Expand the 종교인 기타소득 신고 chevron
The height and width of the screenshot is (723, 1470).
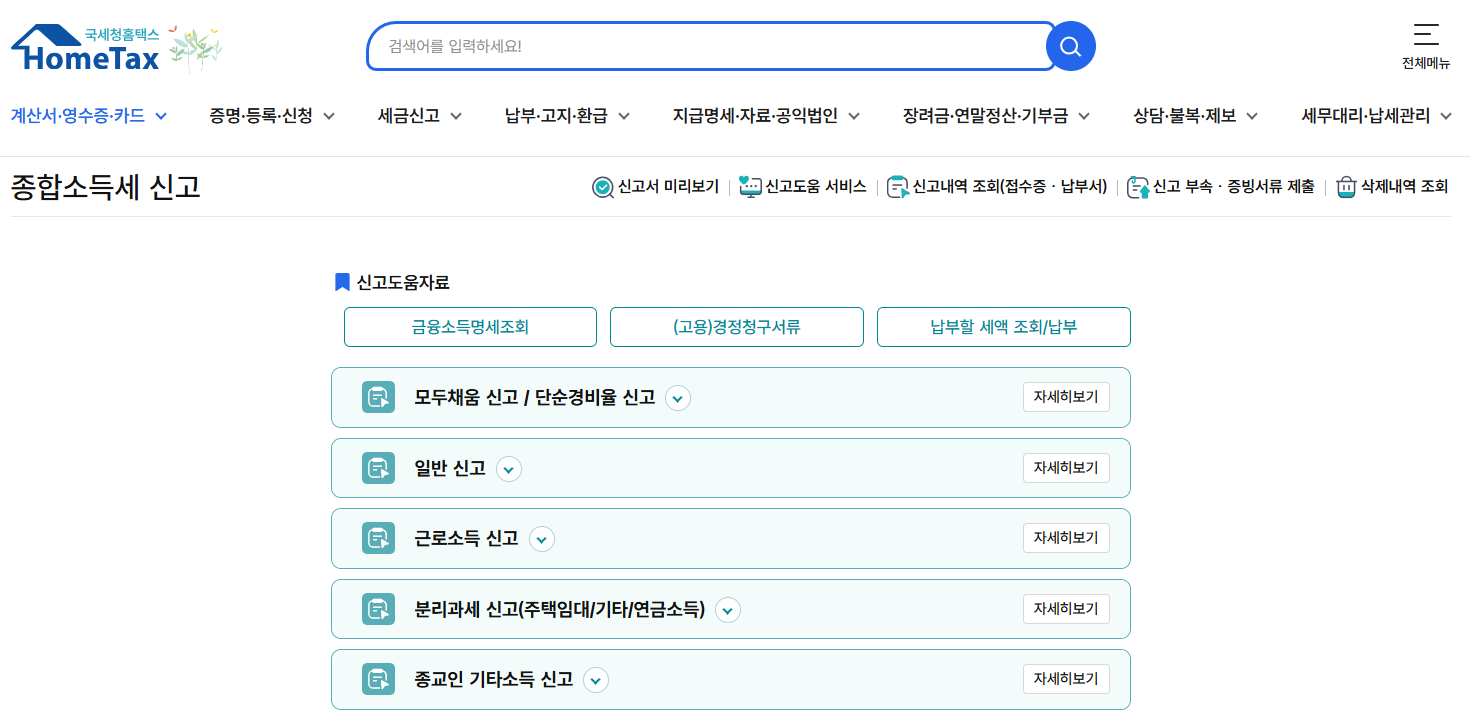[x=596, y=681]
